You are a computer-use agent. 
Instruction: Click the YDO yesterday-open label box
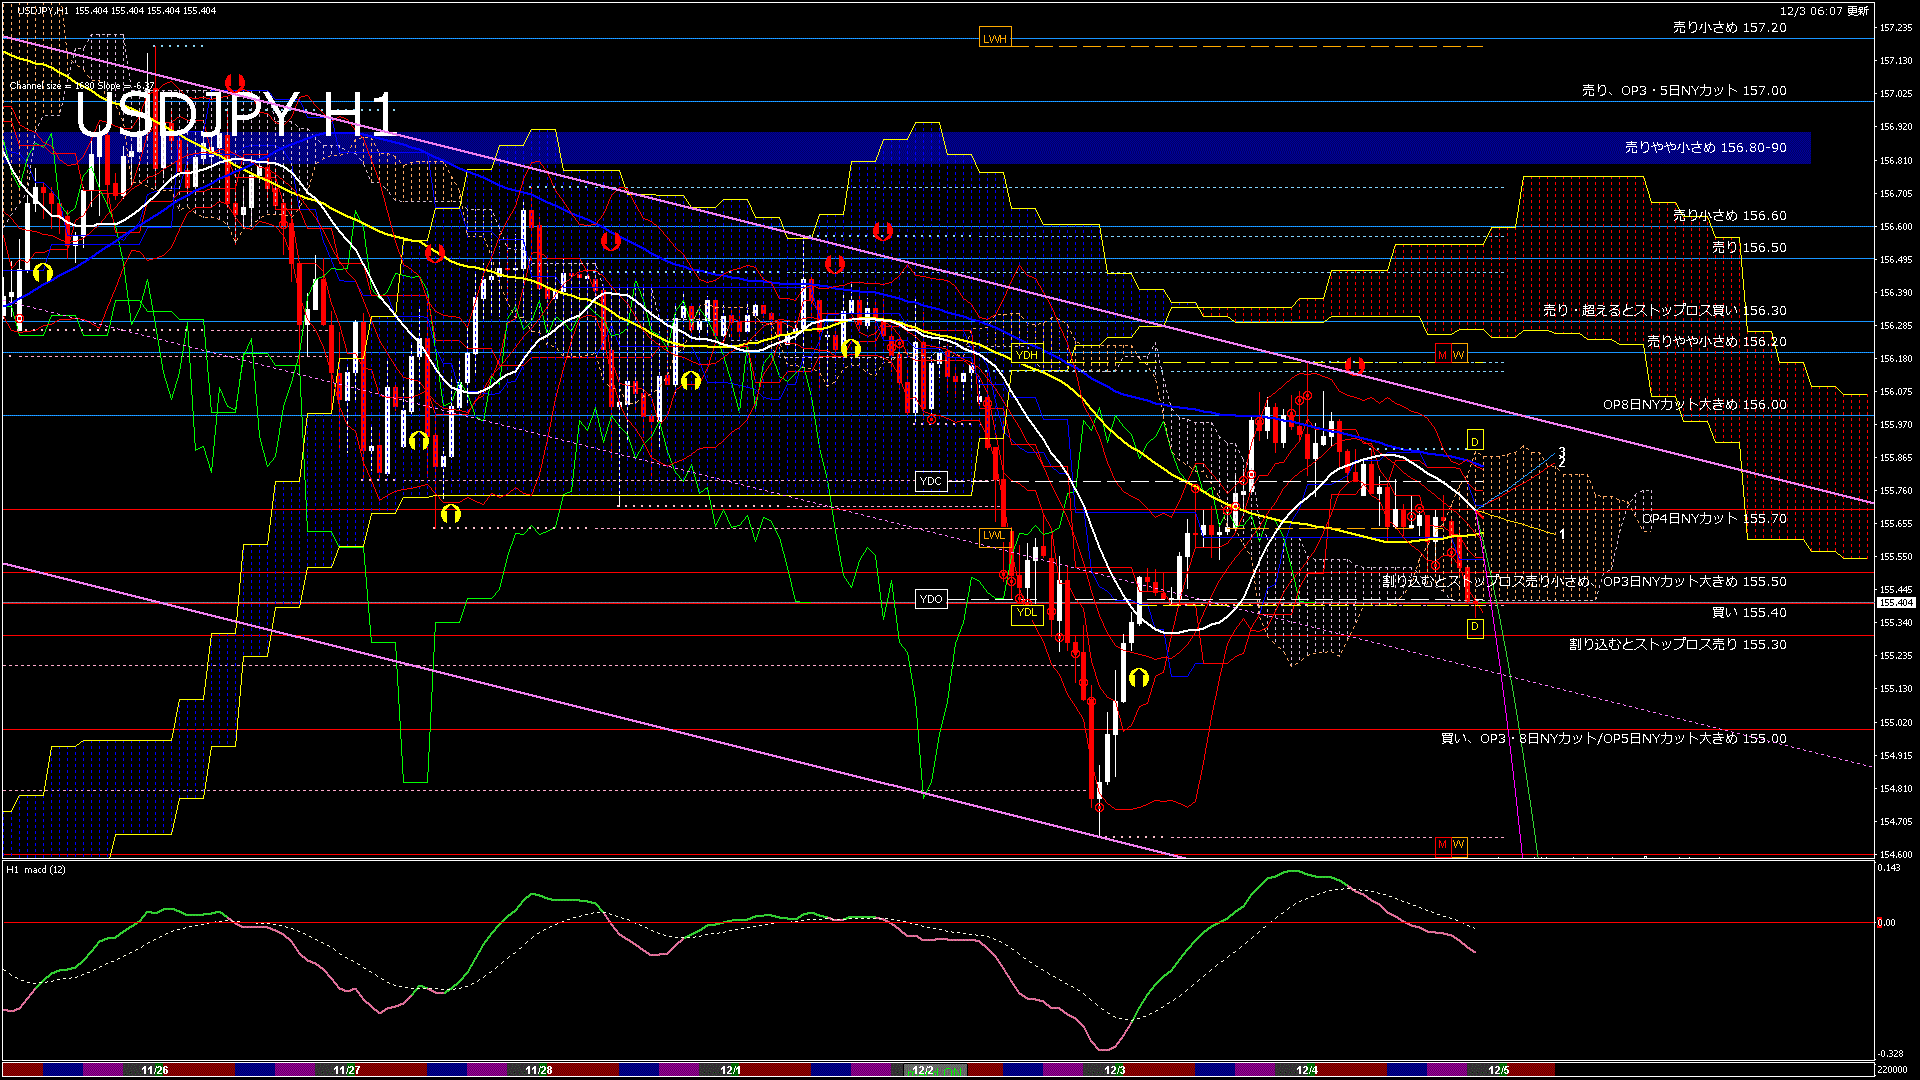click(930, 599)
